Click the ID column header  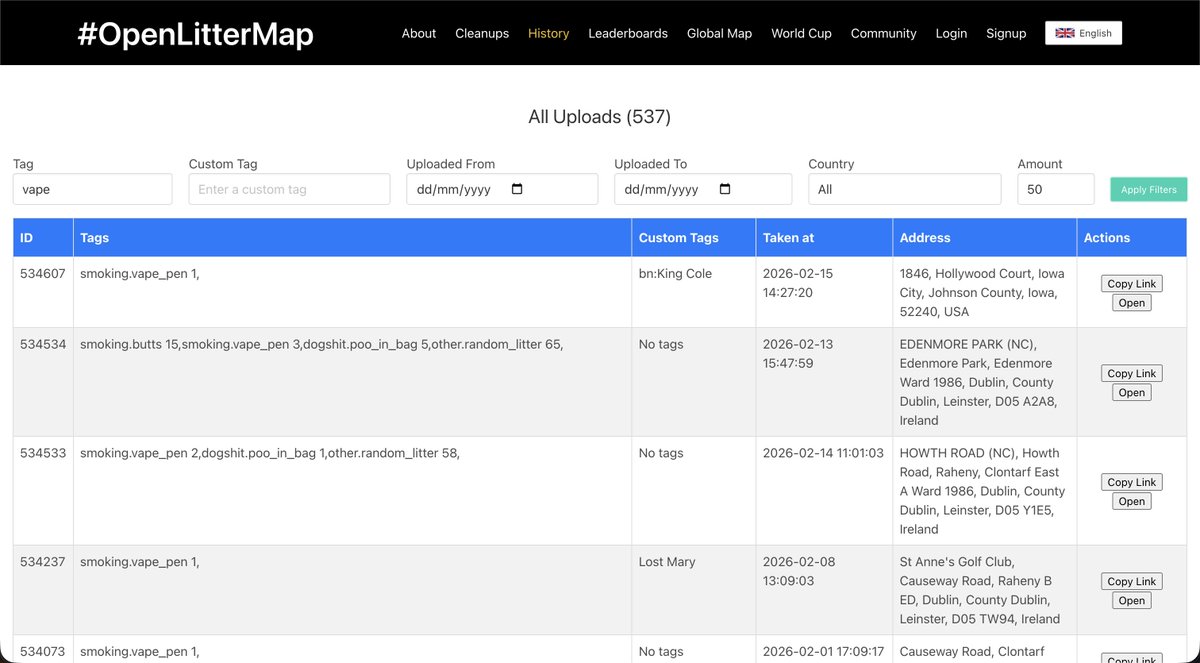pos(43,238)
